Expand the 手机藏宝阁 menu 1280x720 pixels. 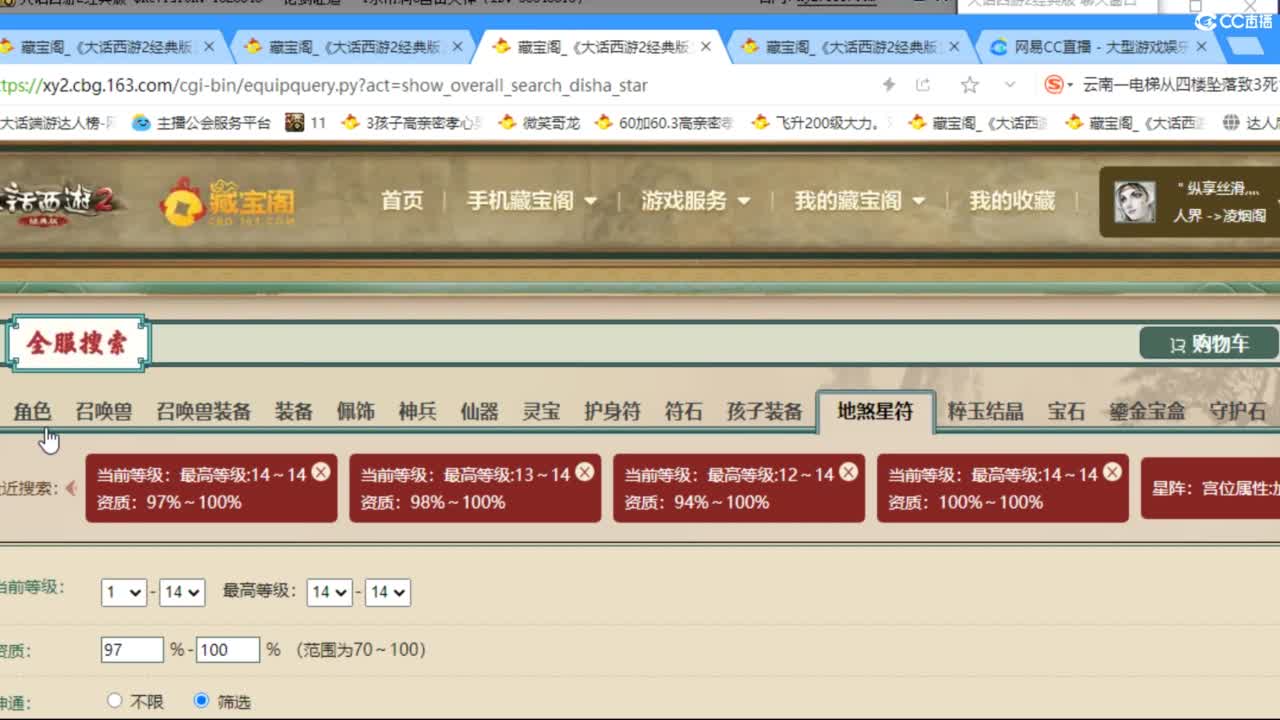532,201
